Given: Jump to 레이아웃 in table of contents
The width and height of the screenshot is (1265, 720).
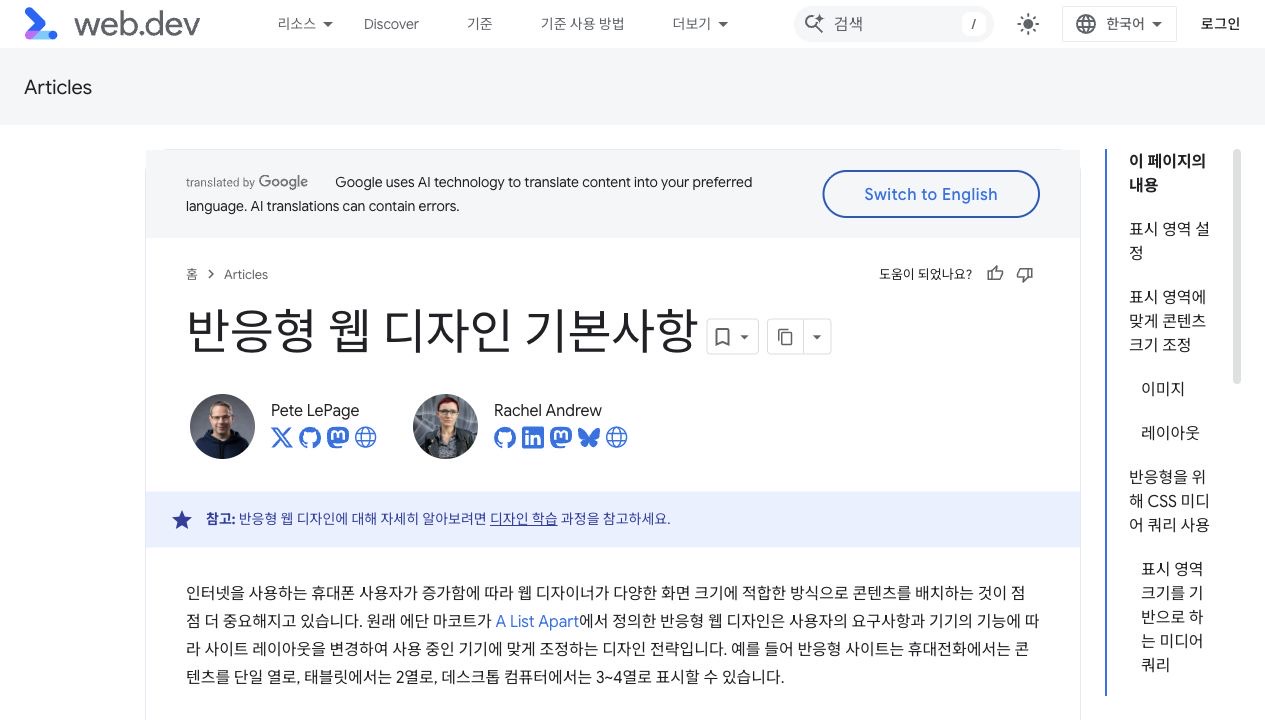Looking at the screenshot, I should (x=1170, y=433).
